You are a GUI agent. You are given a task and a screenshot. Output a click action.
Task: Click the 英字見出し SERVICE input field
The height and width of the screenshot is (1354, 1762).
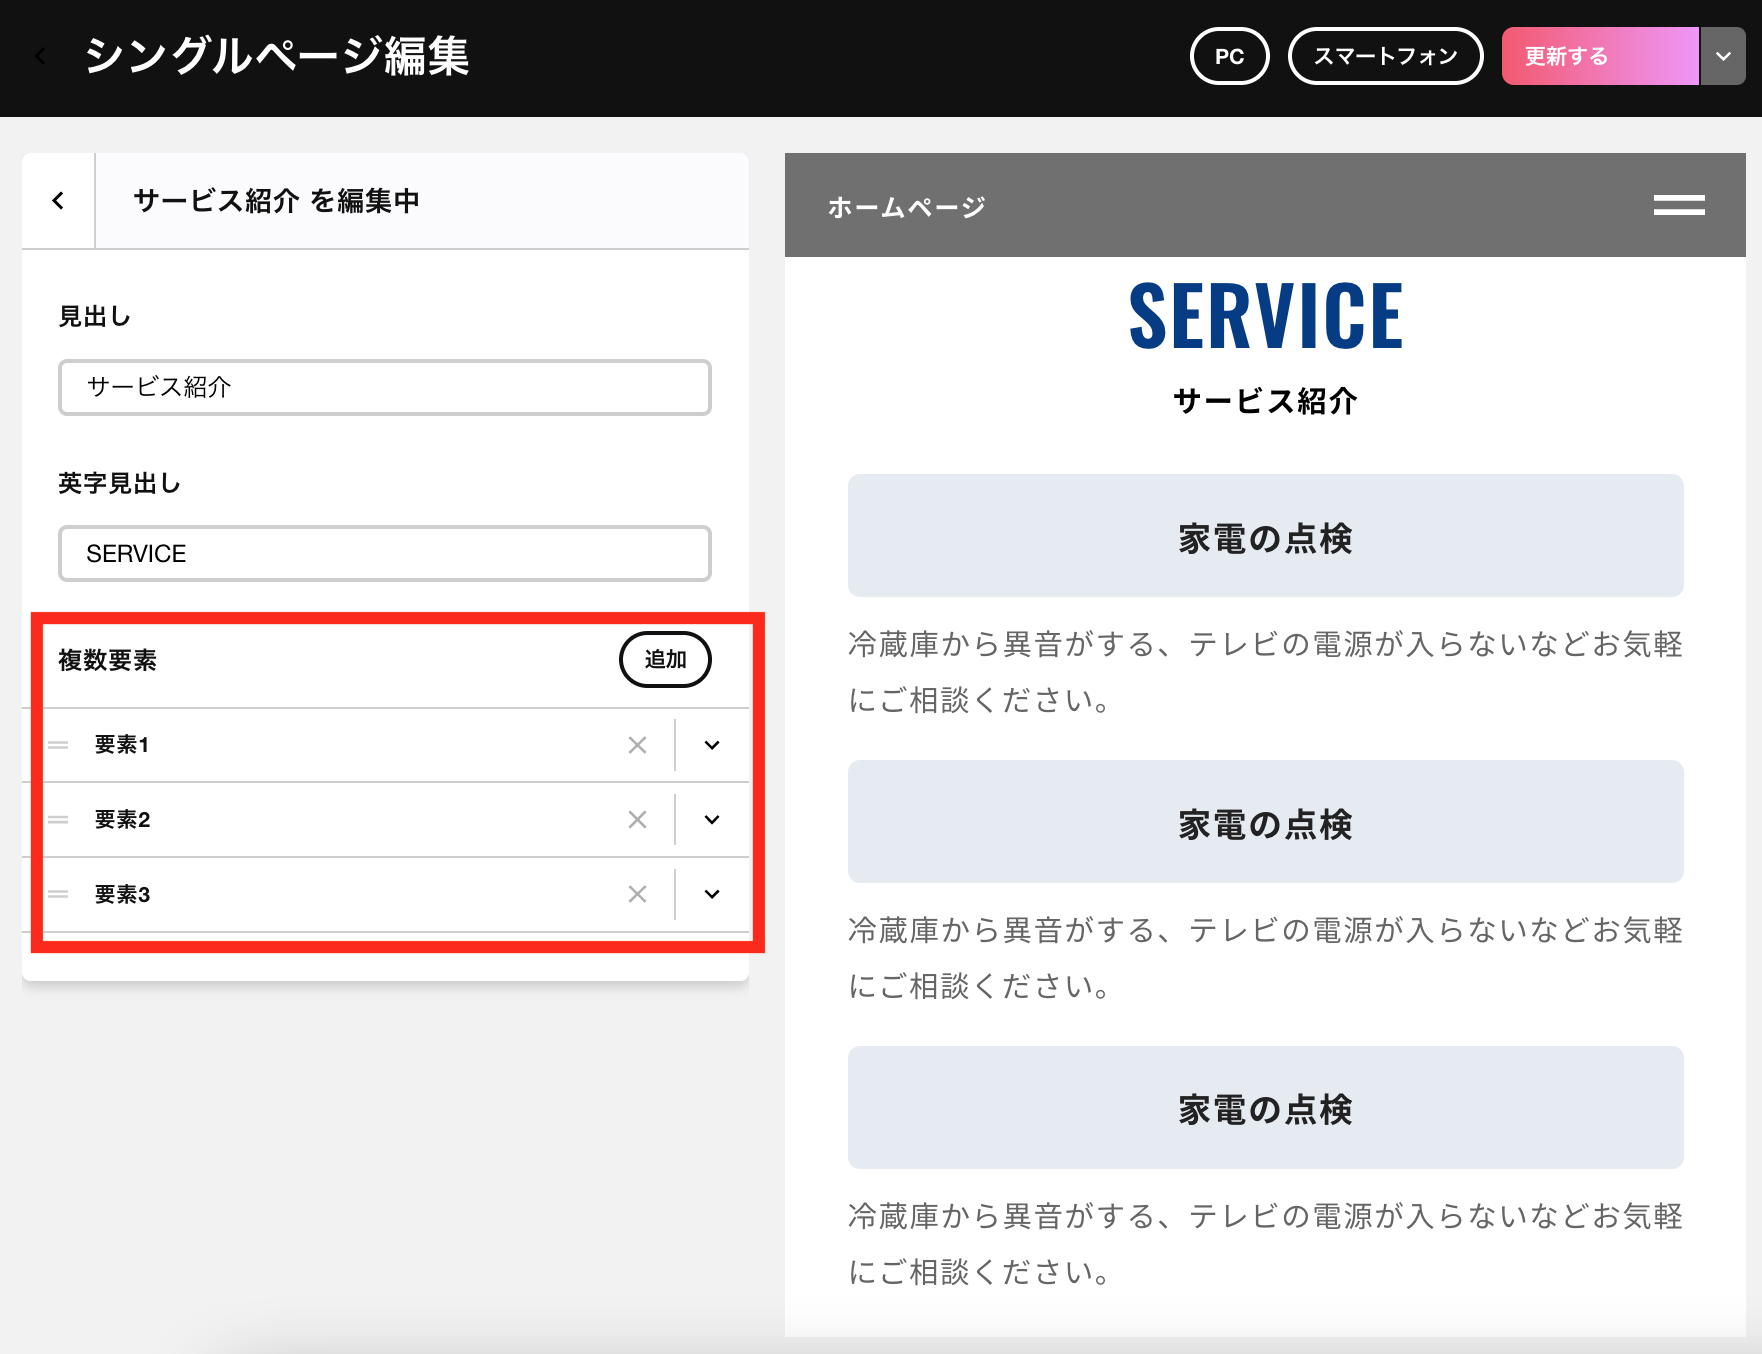385,553
